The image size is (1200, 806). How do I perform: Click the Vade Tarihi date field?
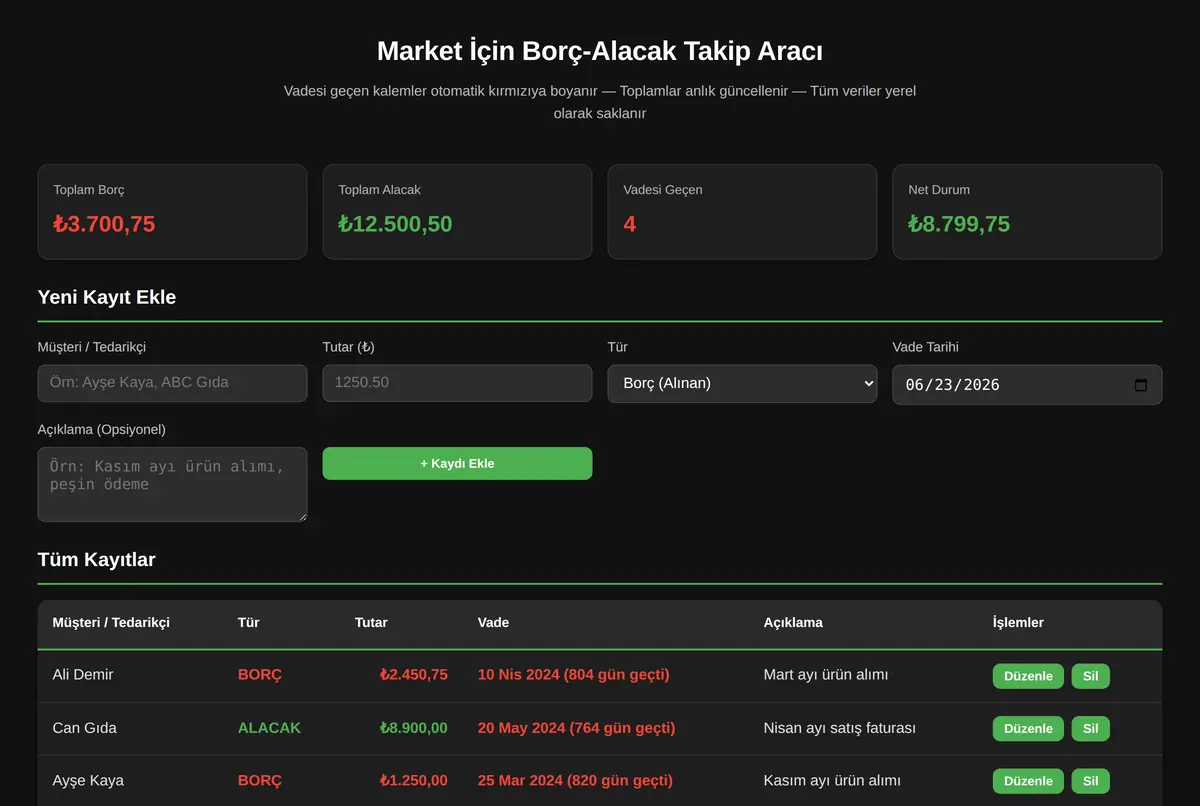(1027, 384)
